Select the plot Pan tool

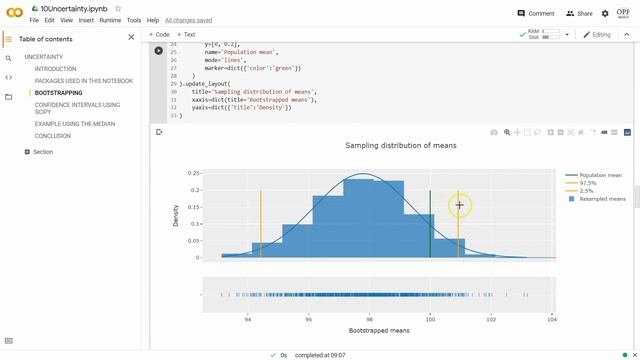coord(517,132)
